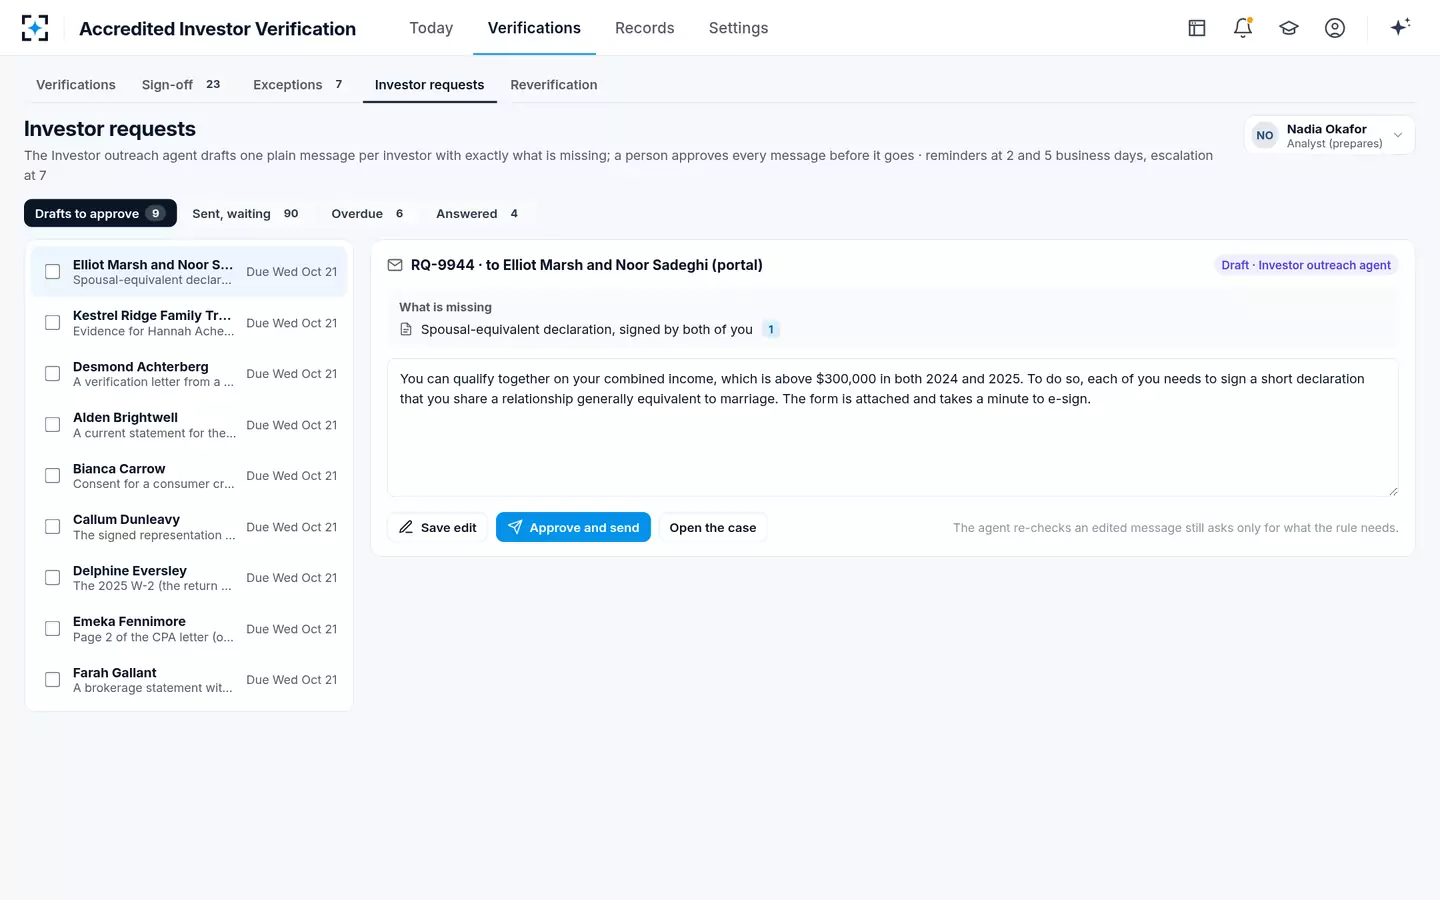
Task: Switch to the Exceptions sub-tab
Action: click(298, 85)
